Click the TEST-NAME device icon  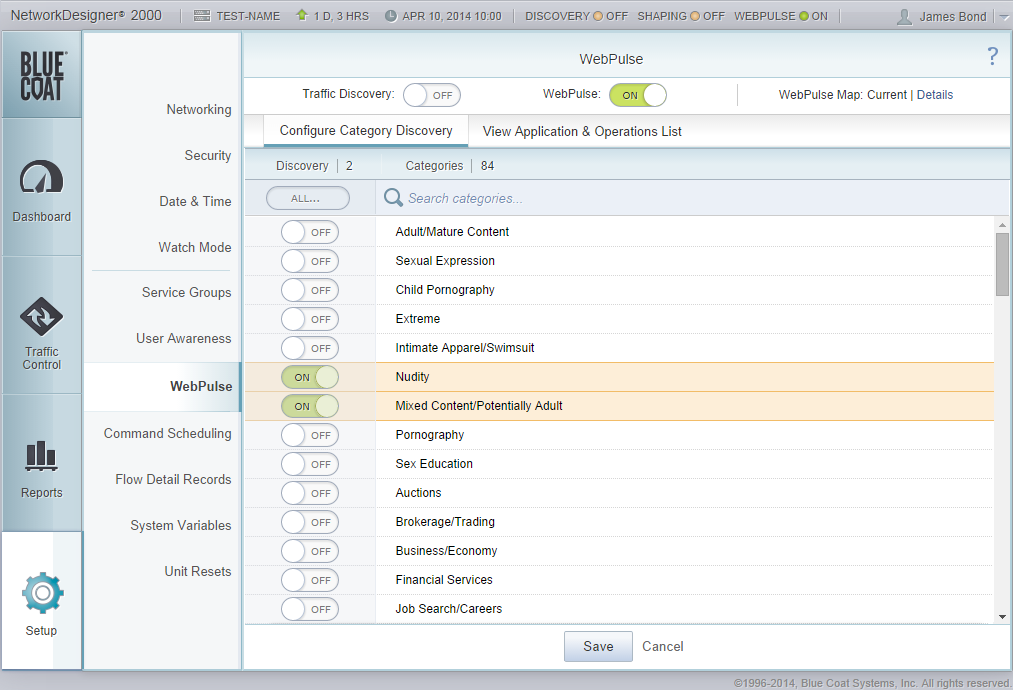(202, 16)
